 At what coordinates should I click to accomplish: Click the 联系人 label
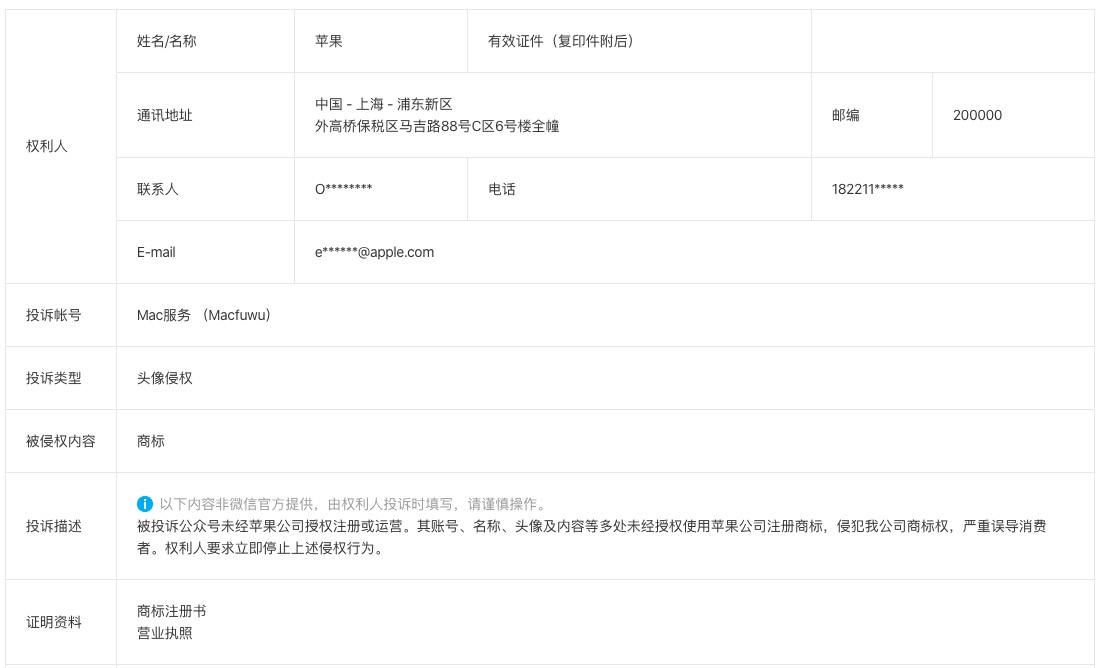[x=158, y=189]
